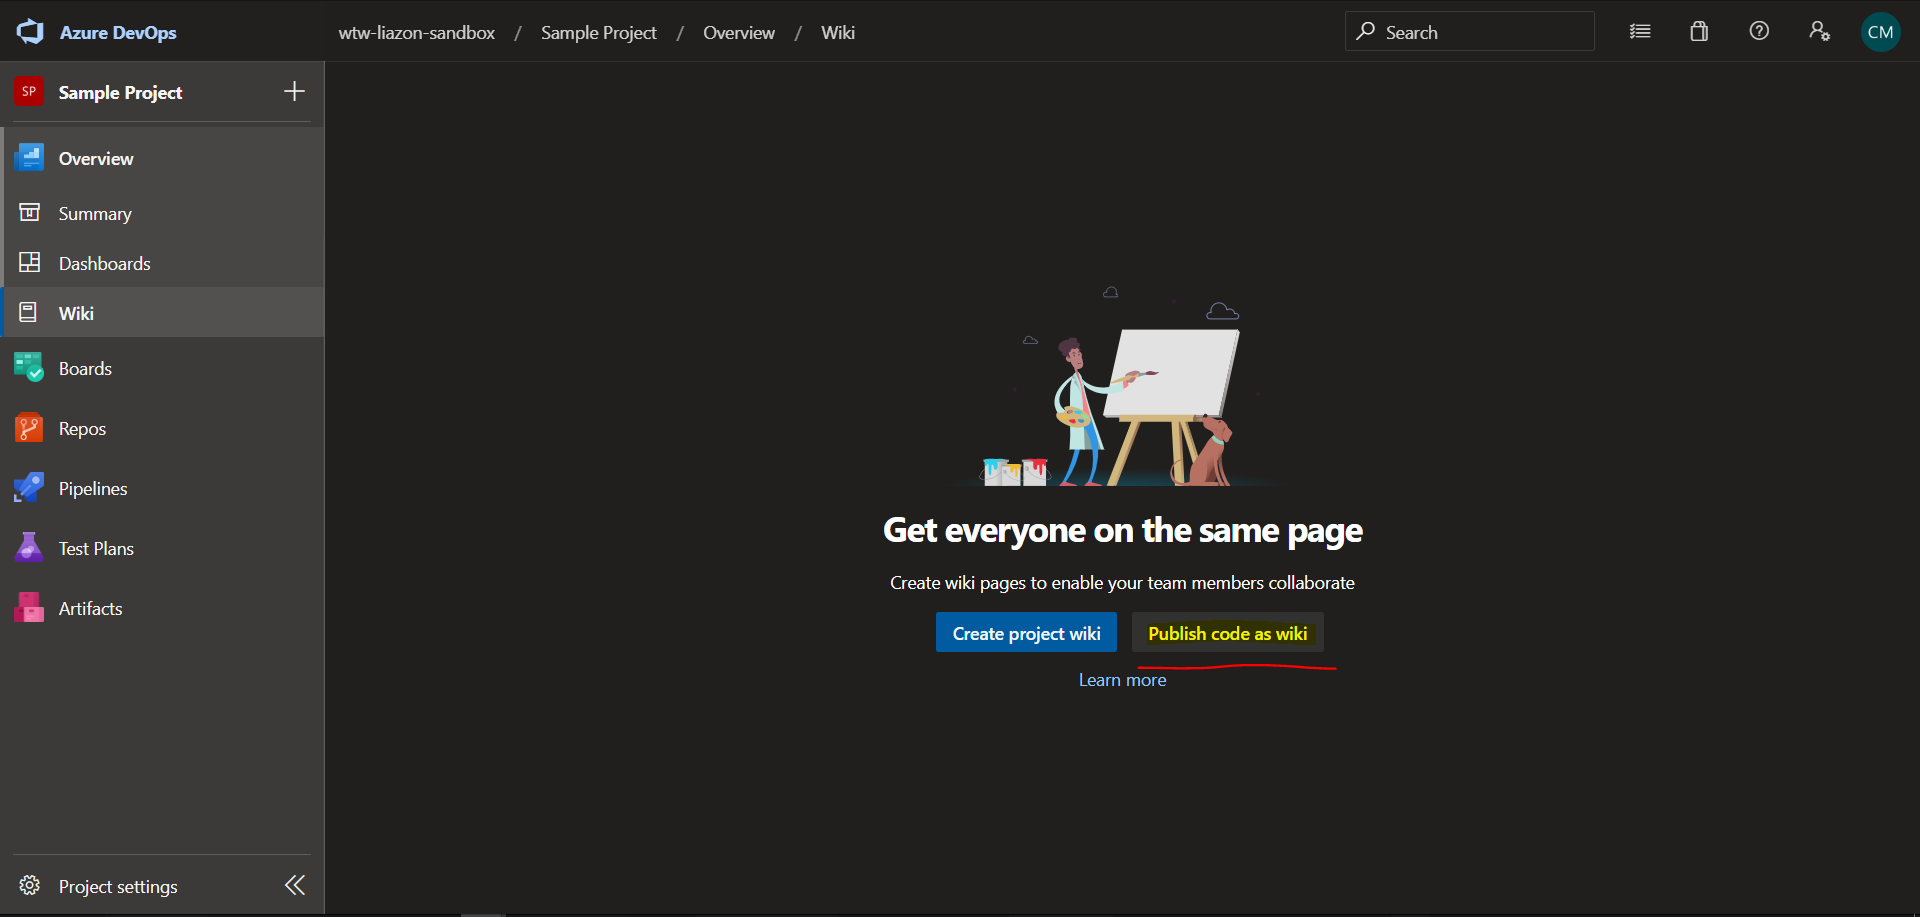This screenshot has height=917, width=1920.
Task: Open Boards in the sidebar
Action: [164, 368]
